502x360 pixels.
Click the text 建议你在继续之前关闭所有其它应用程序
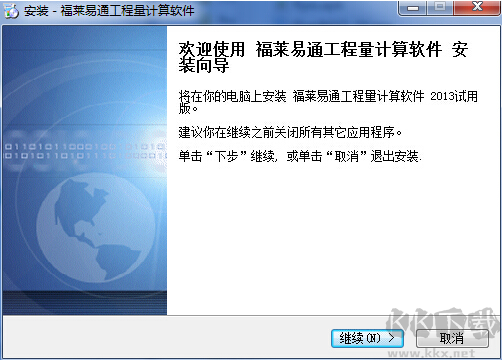pos(290,132)
